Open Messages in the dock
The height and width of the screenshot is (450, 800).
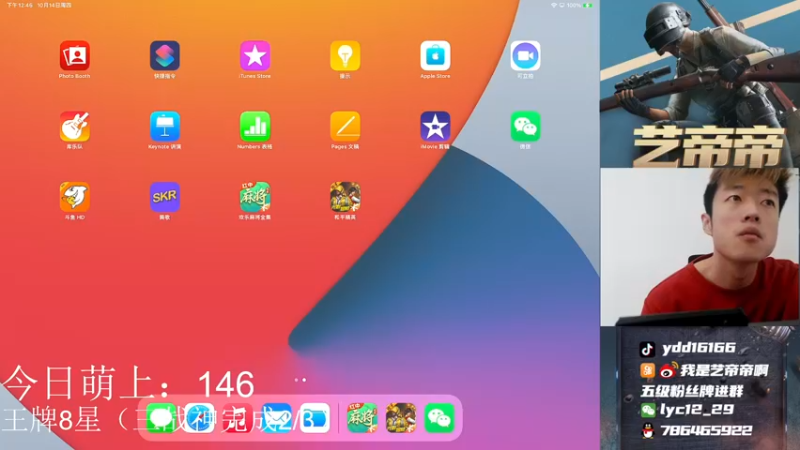pyautogui.click(x=160, y=418)
